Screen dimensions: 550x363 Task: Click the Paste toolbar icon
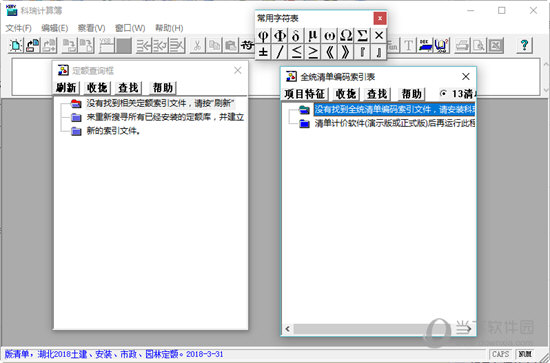[230, 46]
